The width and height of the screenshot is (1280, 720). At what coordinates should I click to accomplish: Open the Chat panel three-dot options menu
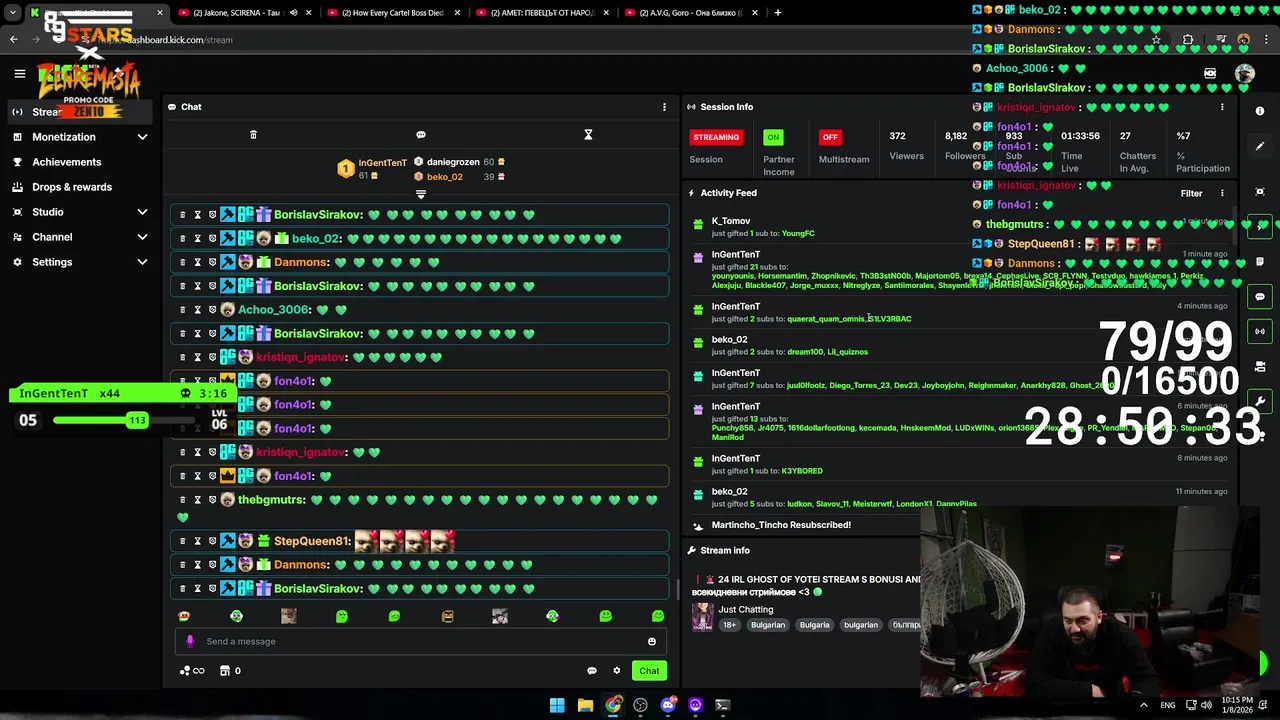tap(664, 107)
